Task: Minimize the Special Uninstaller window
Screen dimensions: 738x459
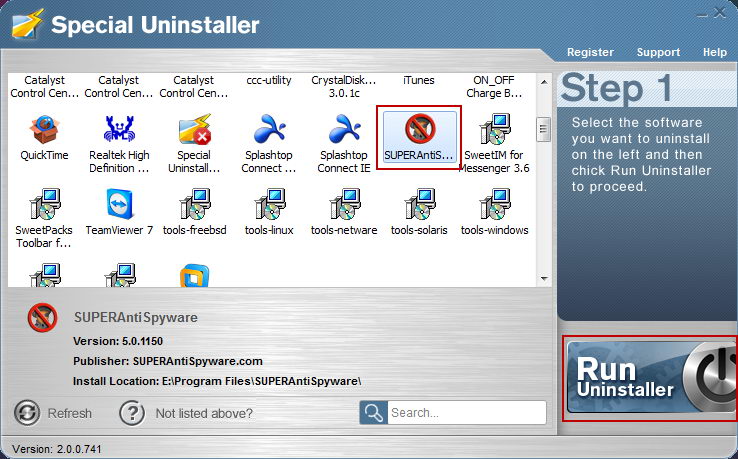Action: click(x=702, y=15)
